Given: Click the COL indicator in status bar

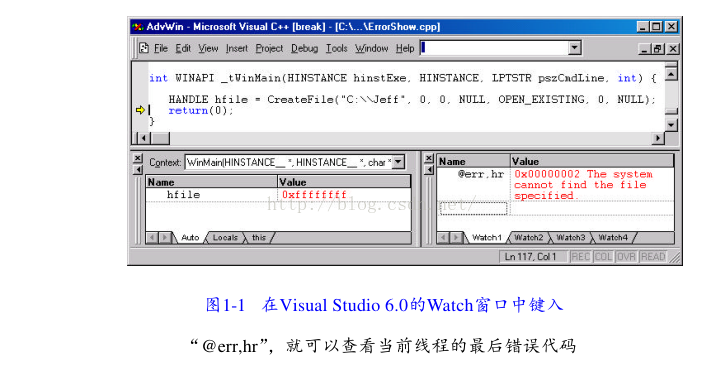Looking at the screenshot, I should tap(603, 257).
